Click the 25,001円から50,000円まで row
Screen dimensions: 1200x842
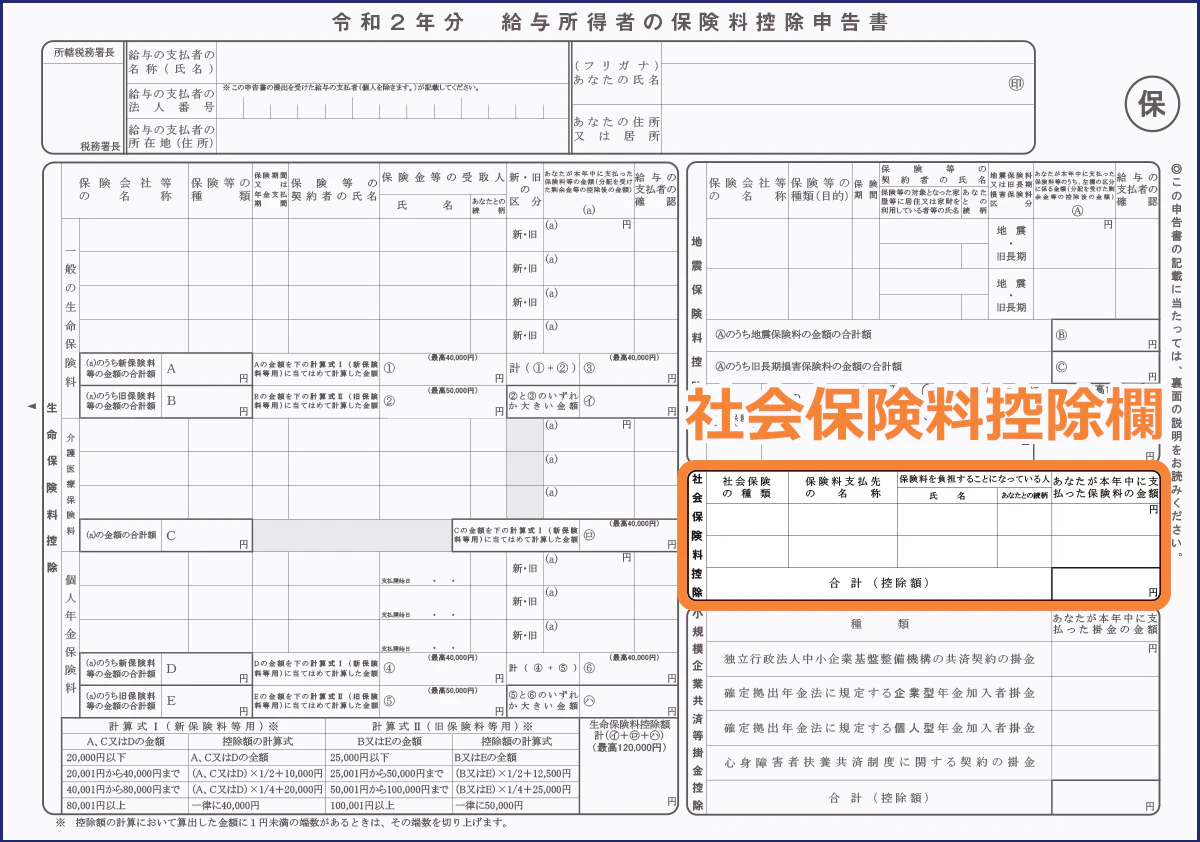pyautogui.click(x=452, y=773)
